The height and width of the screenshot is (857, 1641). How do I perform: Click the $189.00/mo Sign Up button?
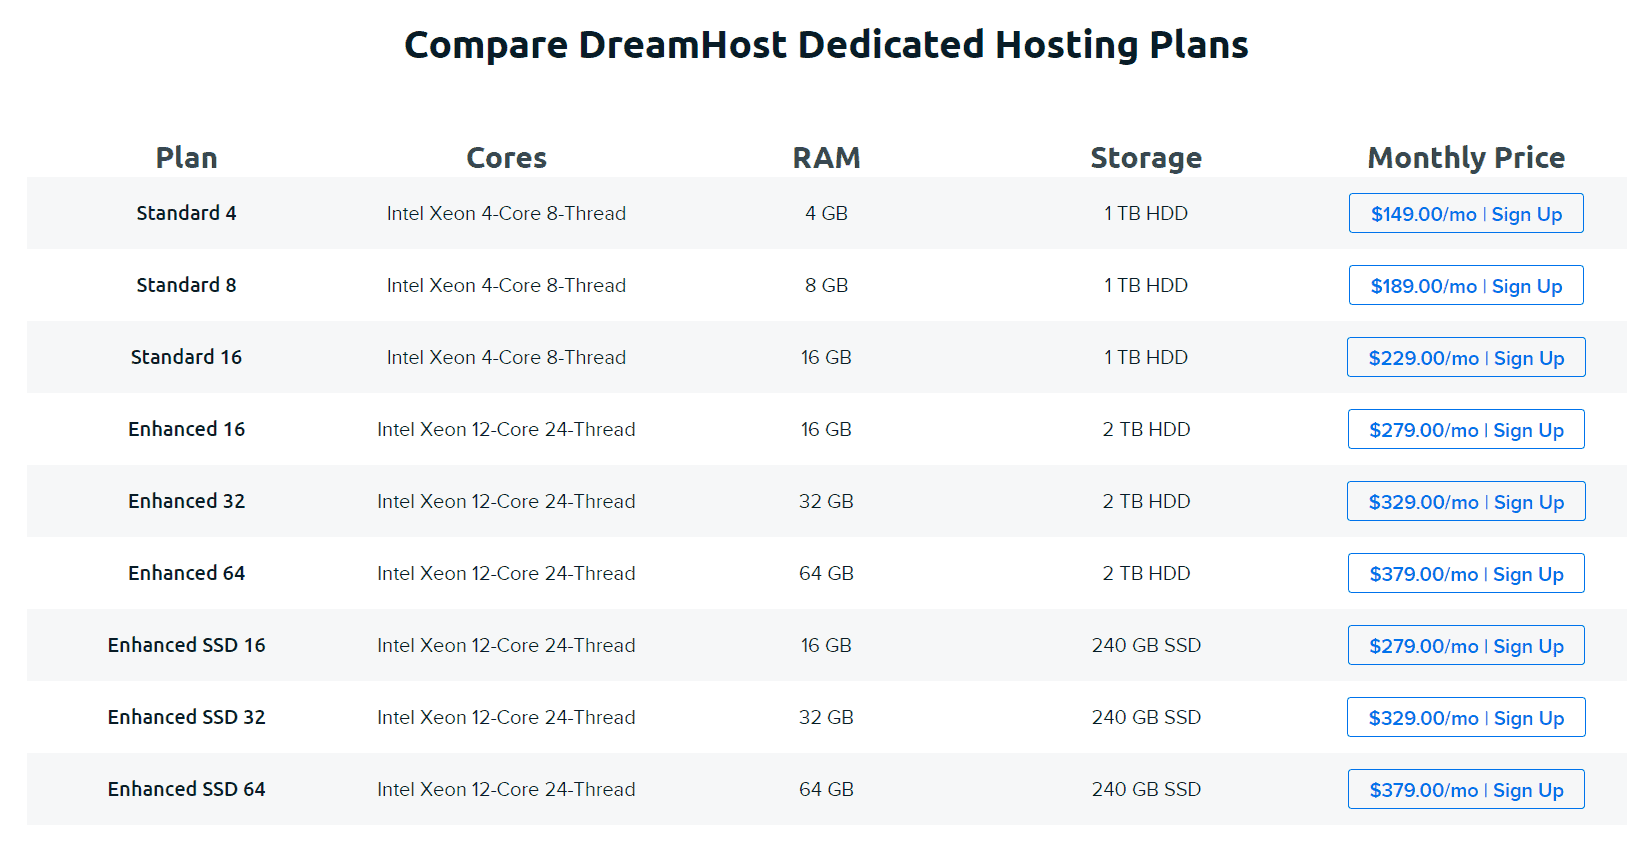[1465, 286]
